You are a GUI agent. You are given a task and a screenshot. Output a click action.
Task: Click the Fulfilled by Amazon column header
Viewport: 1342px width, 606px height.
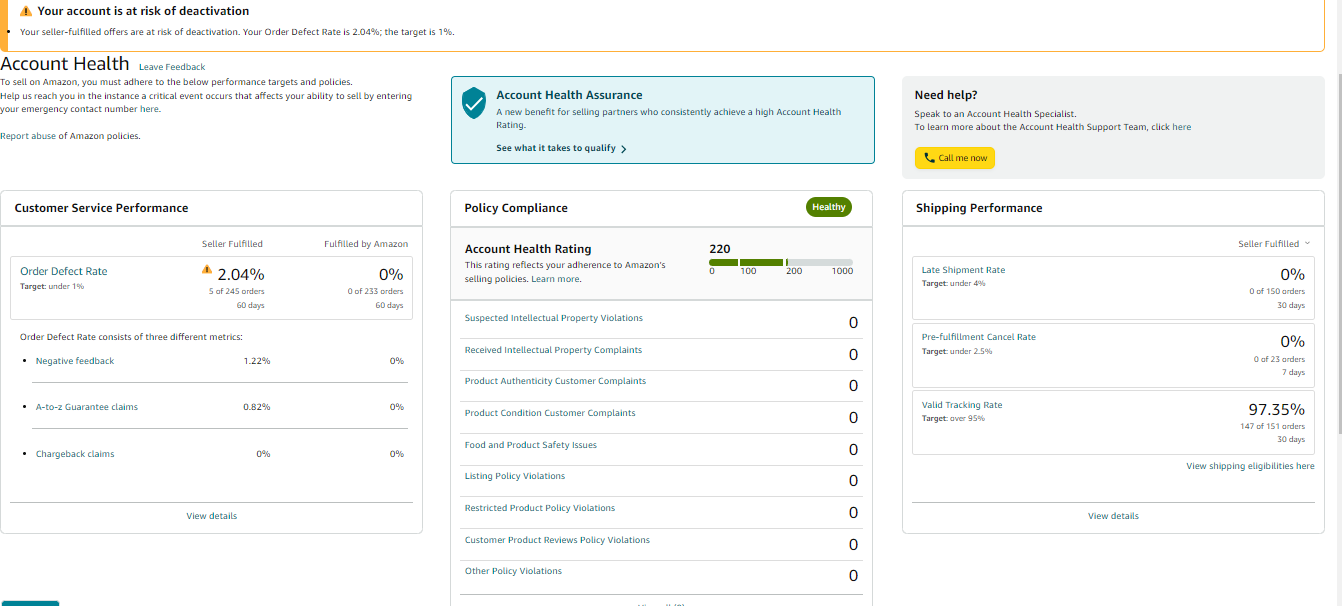366,244
